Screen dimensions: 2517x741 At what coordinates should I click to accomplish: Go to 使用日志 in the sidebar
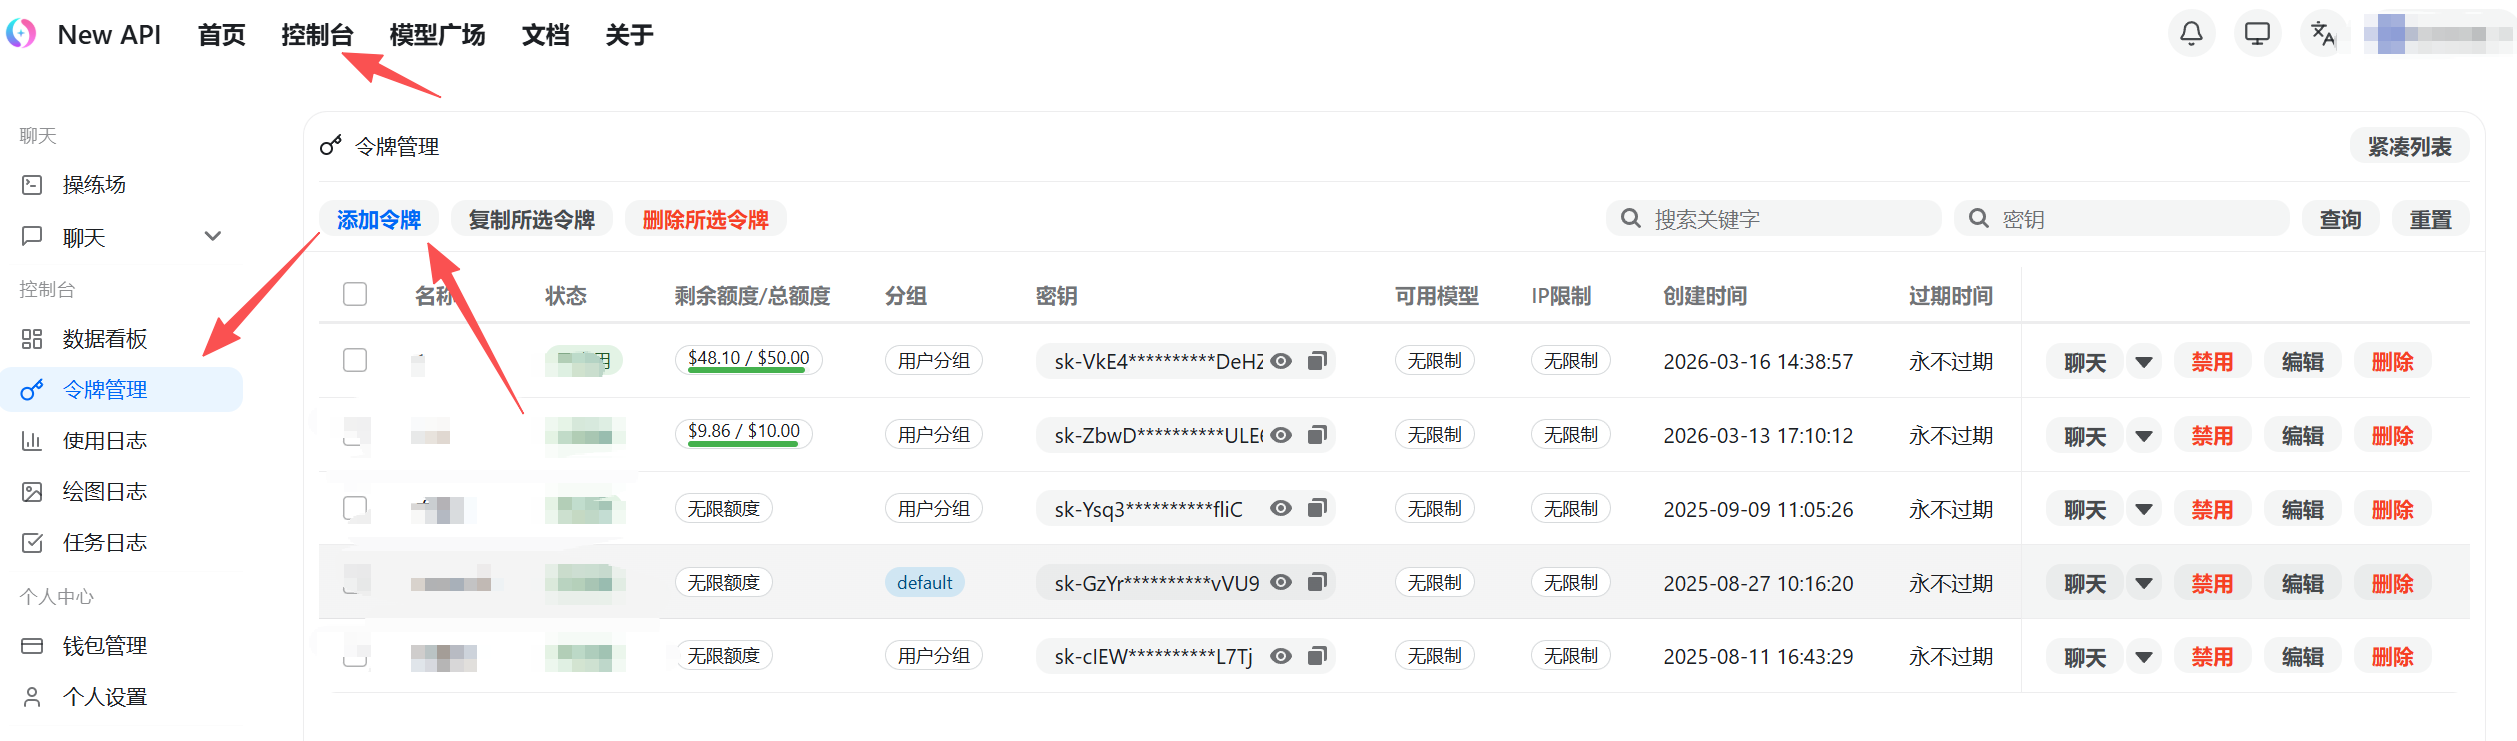coord(104,441)
